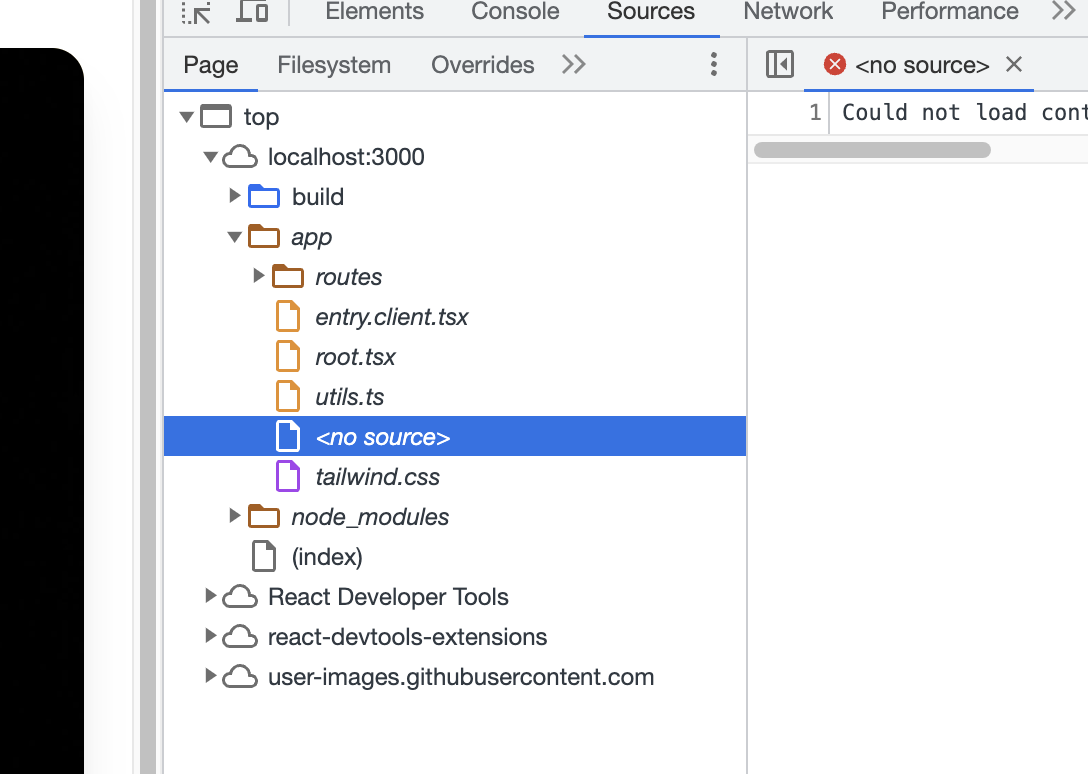Collapse the app folder tree
1088x774 pixels.
[234, 236]
